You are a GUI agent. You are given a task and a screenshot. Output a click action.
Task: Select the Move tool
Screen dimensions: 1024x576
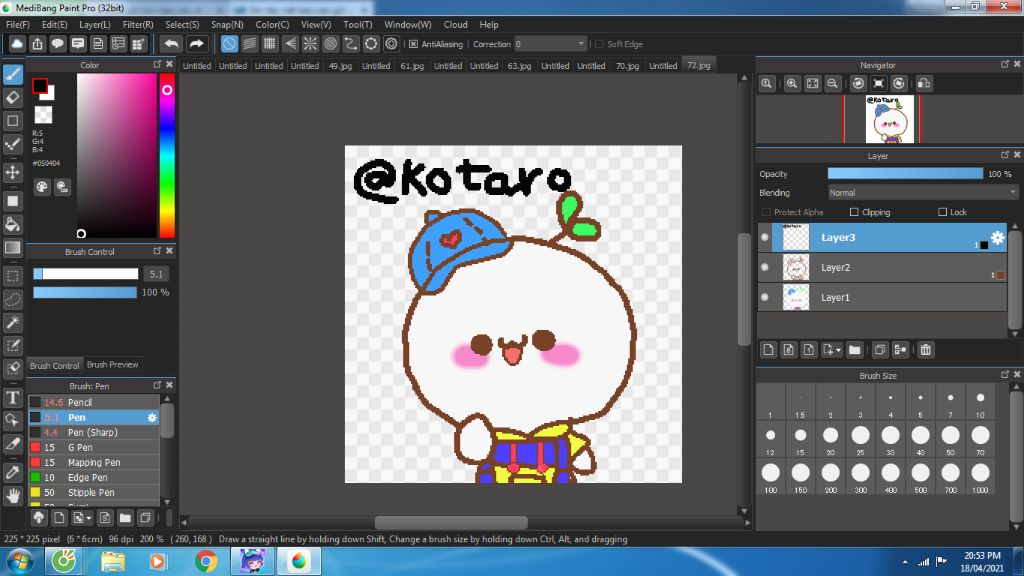click(x=12, y=172)
